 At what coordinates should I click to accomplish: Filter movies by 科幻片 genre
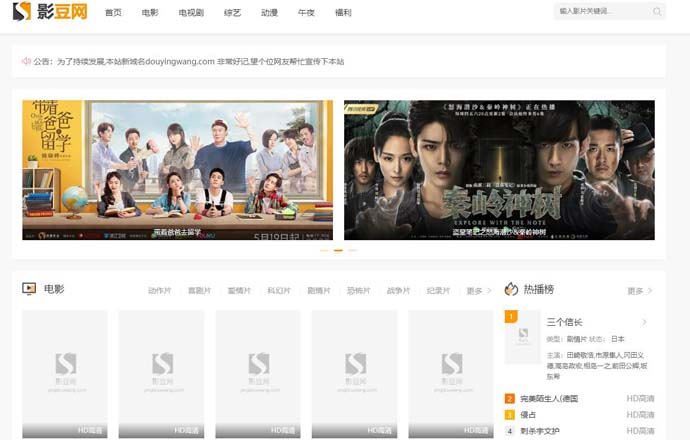[278, 291]
